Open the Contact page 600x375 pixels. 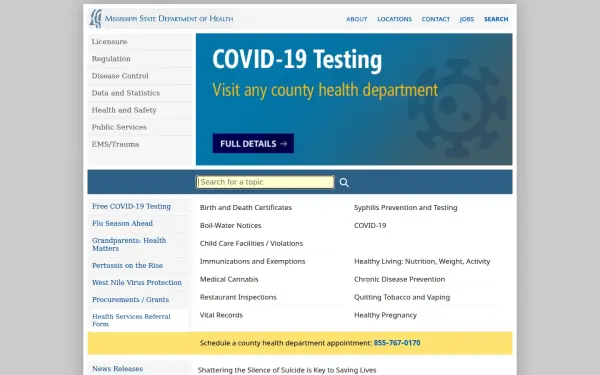point(436,19)
